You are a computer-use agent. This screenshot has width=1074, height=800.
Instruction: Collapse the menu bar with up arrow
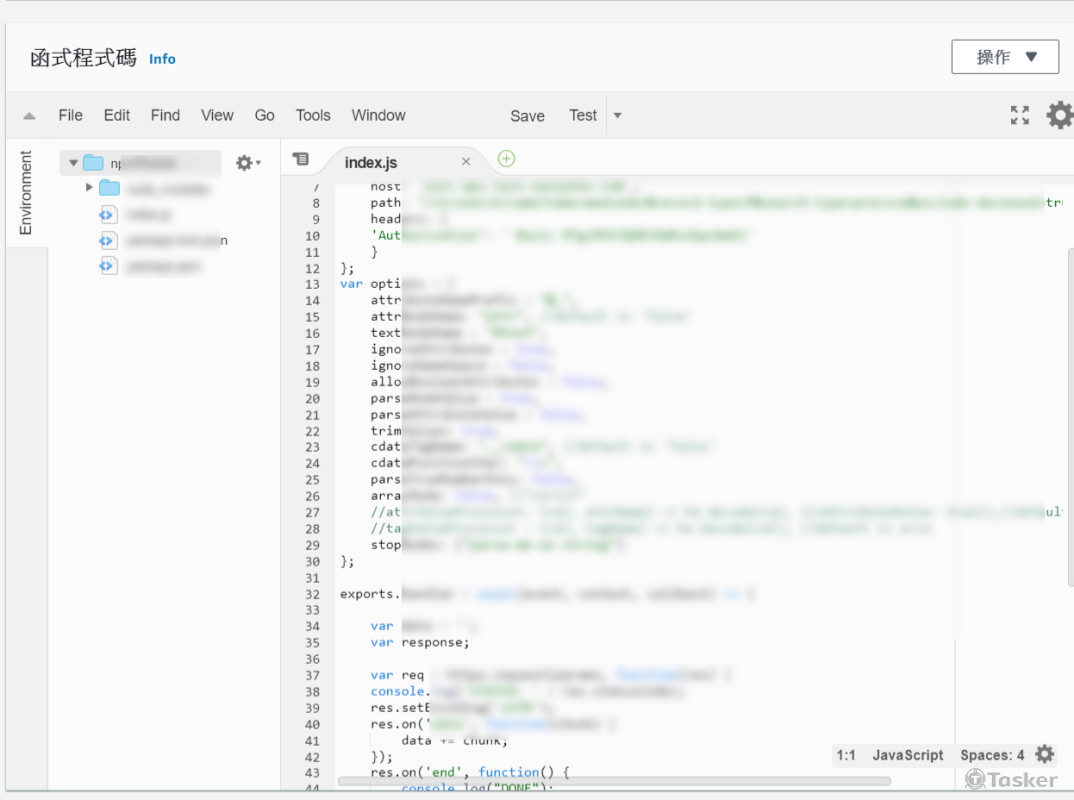coord(29,116)
